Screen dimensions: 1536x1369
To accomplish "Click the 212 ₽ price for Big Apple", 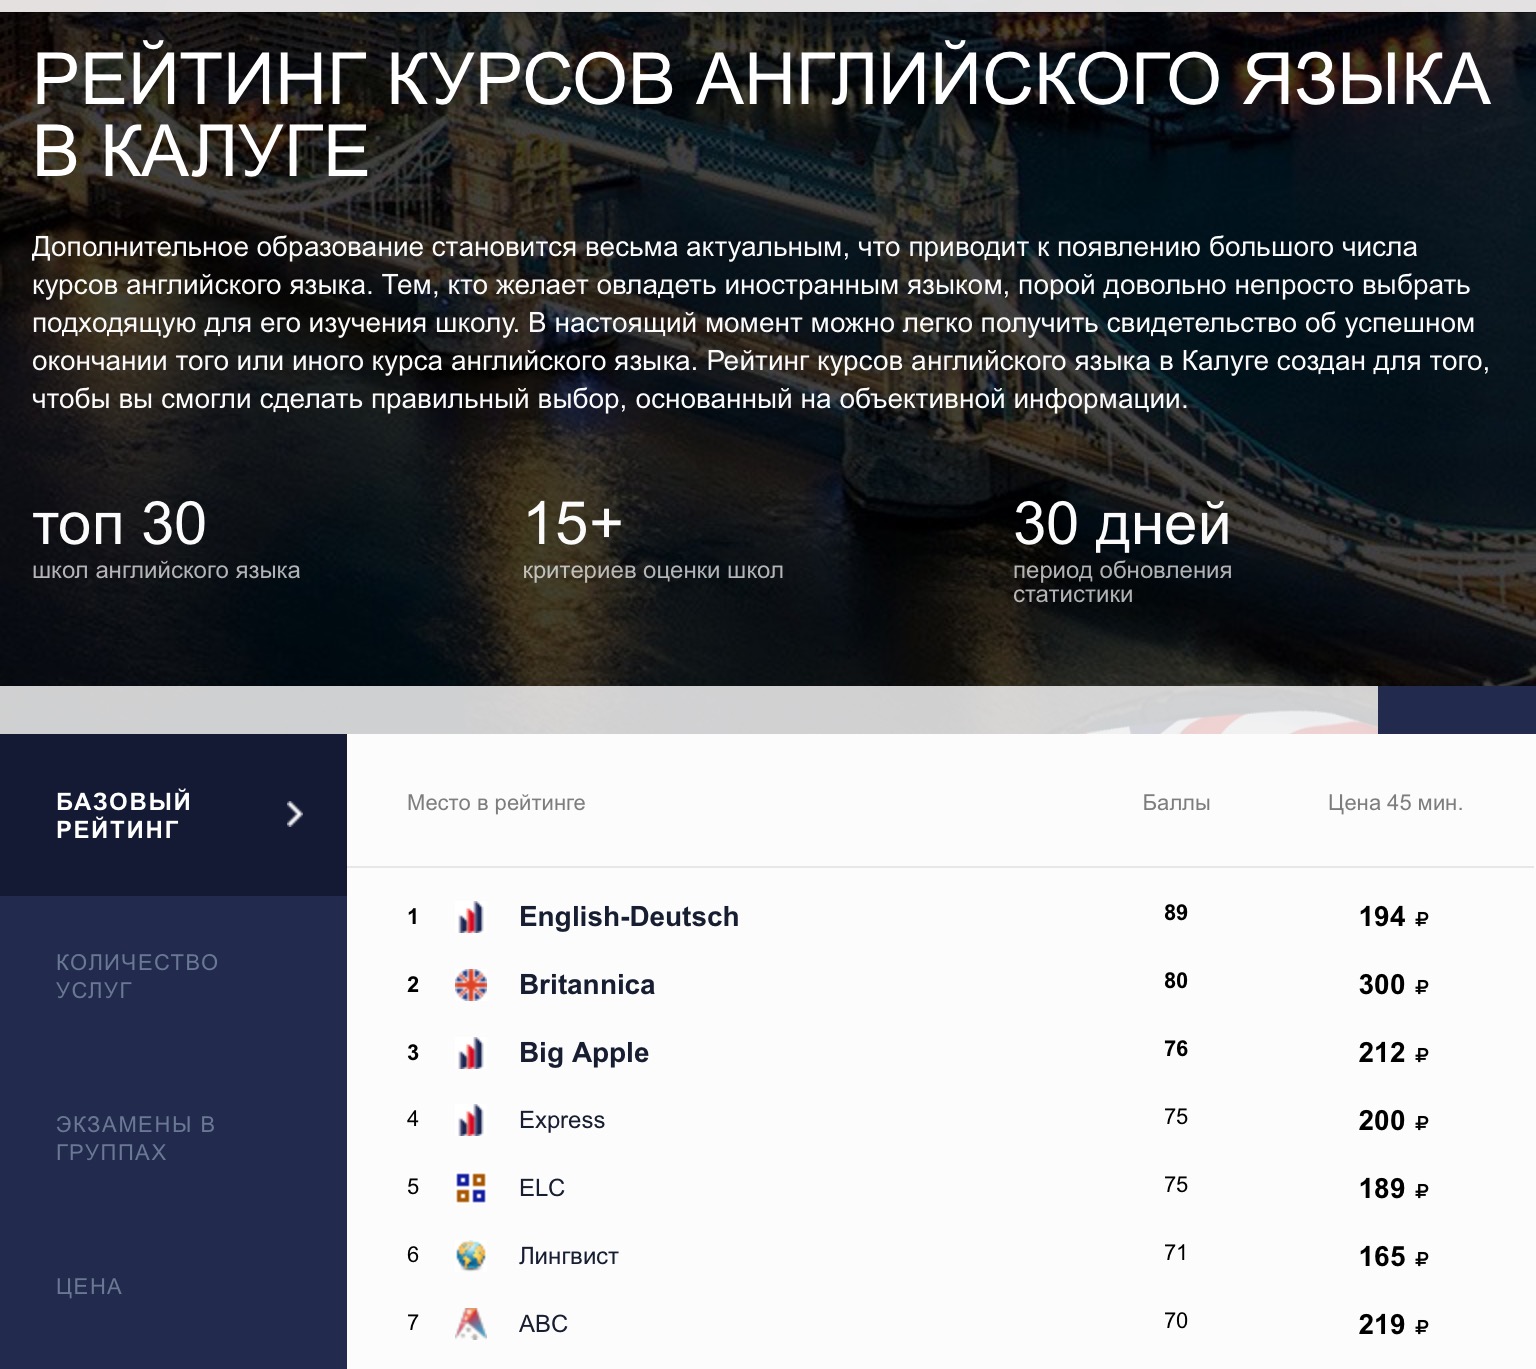I will click(1394, 1053).
